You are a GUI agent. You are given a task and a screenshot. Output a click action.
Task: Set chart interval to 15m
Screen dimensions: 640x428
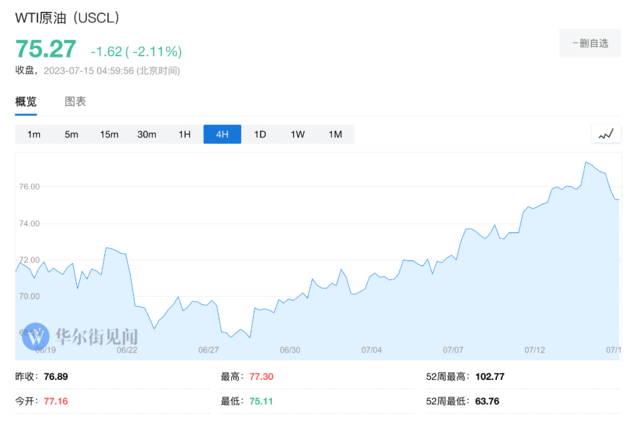coord(109,135)
